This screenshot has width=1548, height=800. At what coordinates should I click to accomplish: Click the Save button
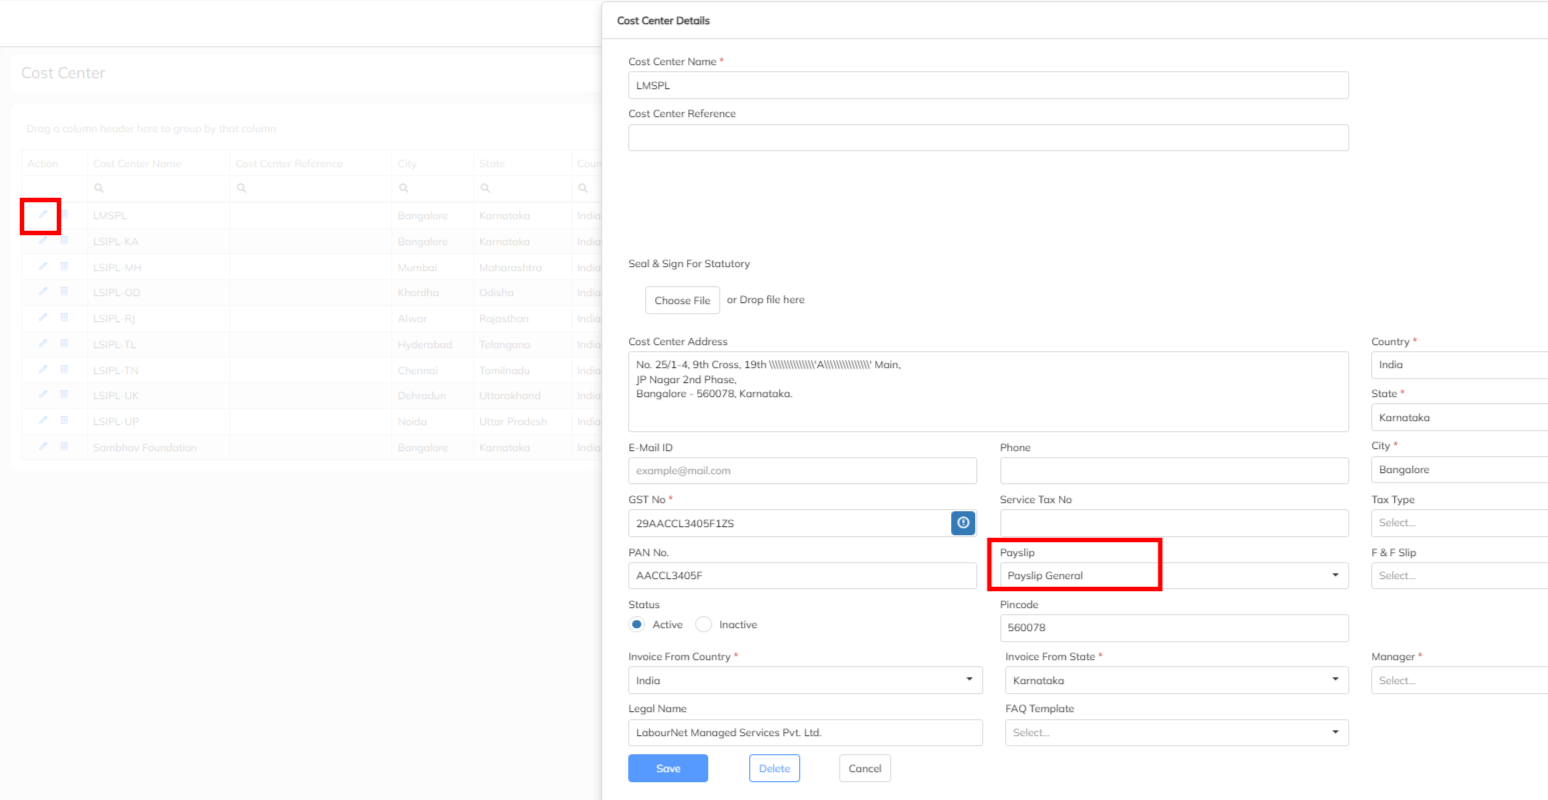click(x=668, y=768)
